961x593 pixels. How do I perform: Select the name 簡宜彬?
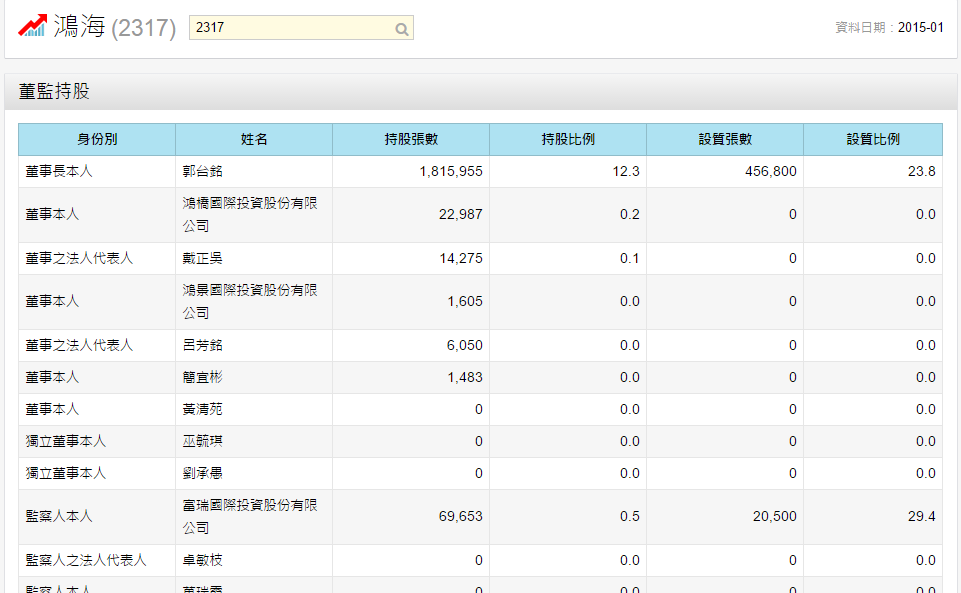(x=202, y=377)
